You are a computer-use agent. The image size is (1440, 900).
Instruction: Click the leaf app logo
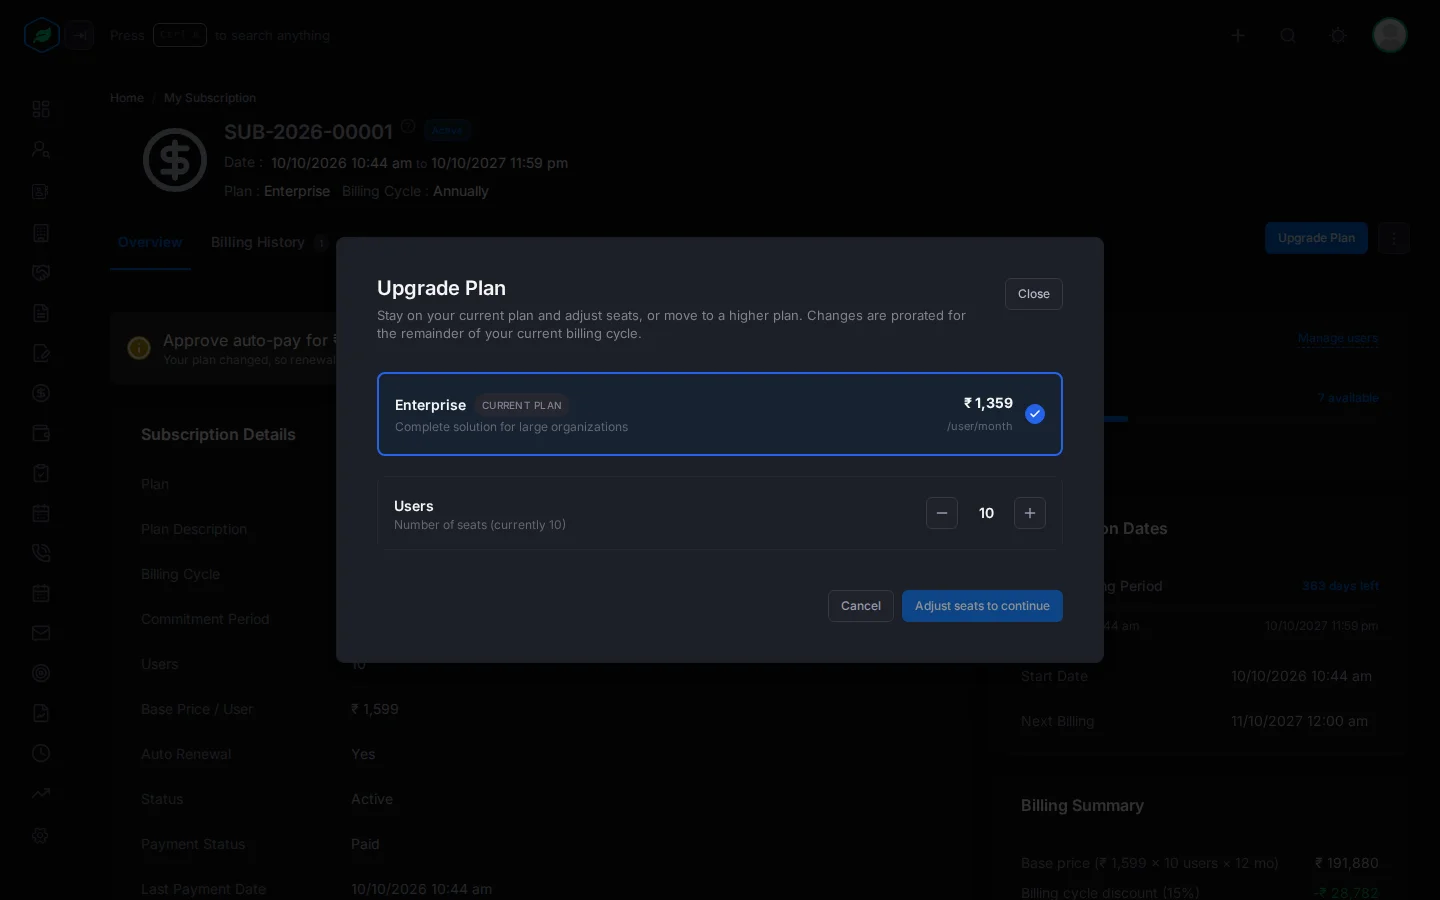coord(42,35)
